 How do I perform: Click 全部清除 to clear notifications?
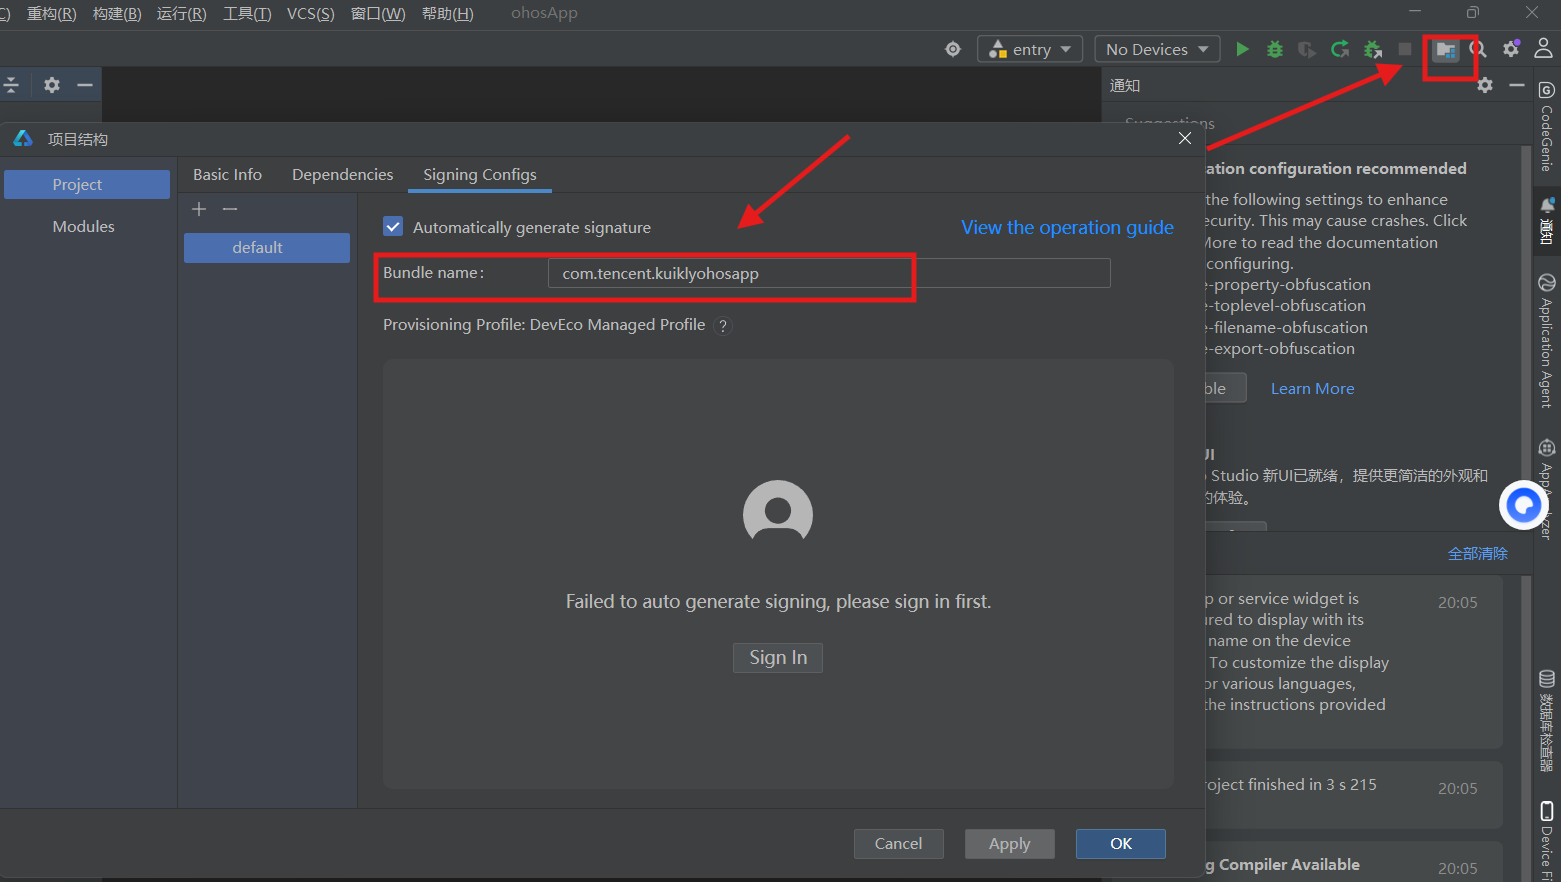[1477, 553]
